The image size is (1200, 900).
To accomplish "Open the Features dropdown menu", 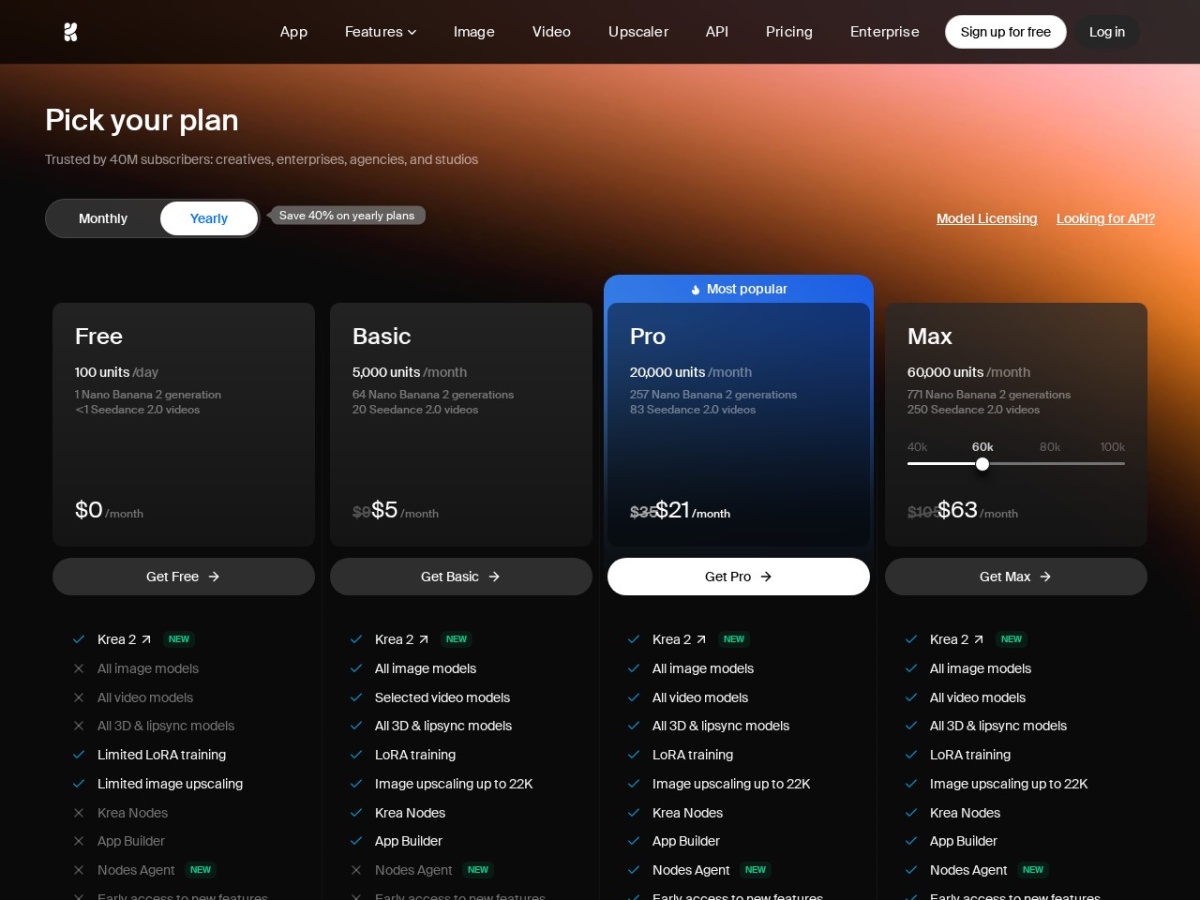I will click(x=380, y=32).
